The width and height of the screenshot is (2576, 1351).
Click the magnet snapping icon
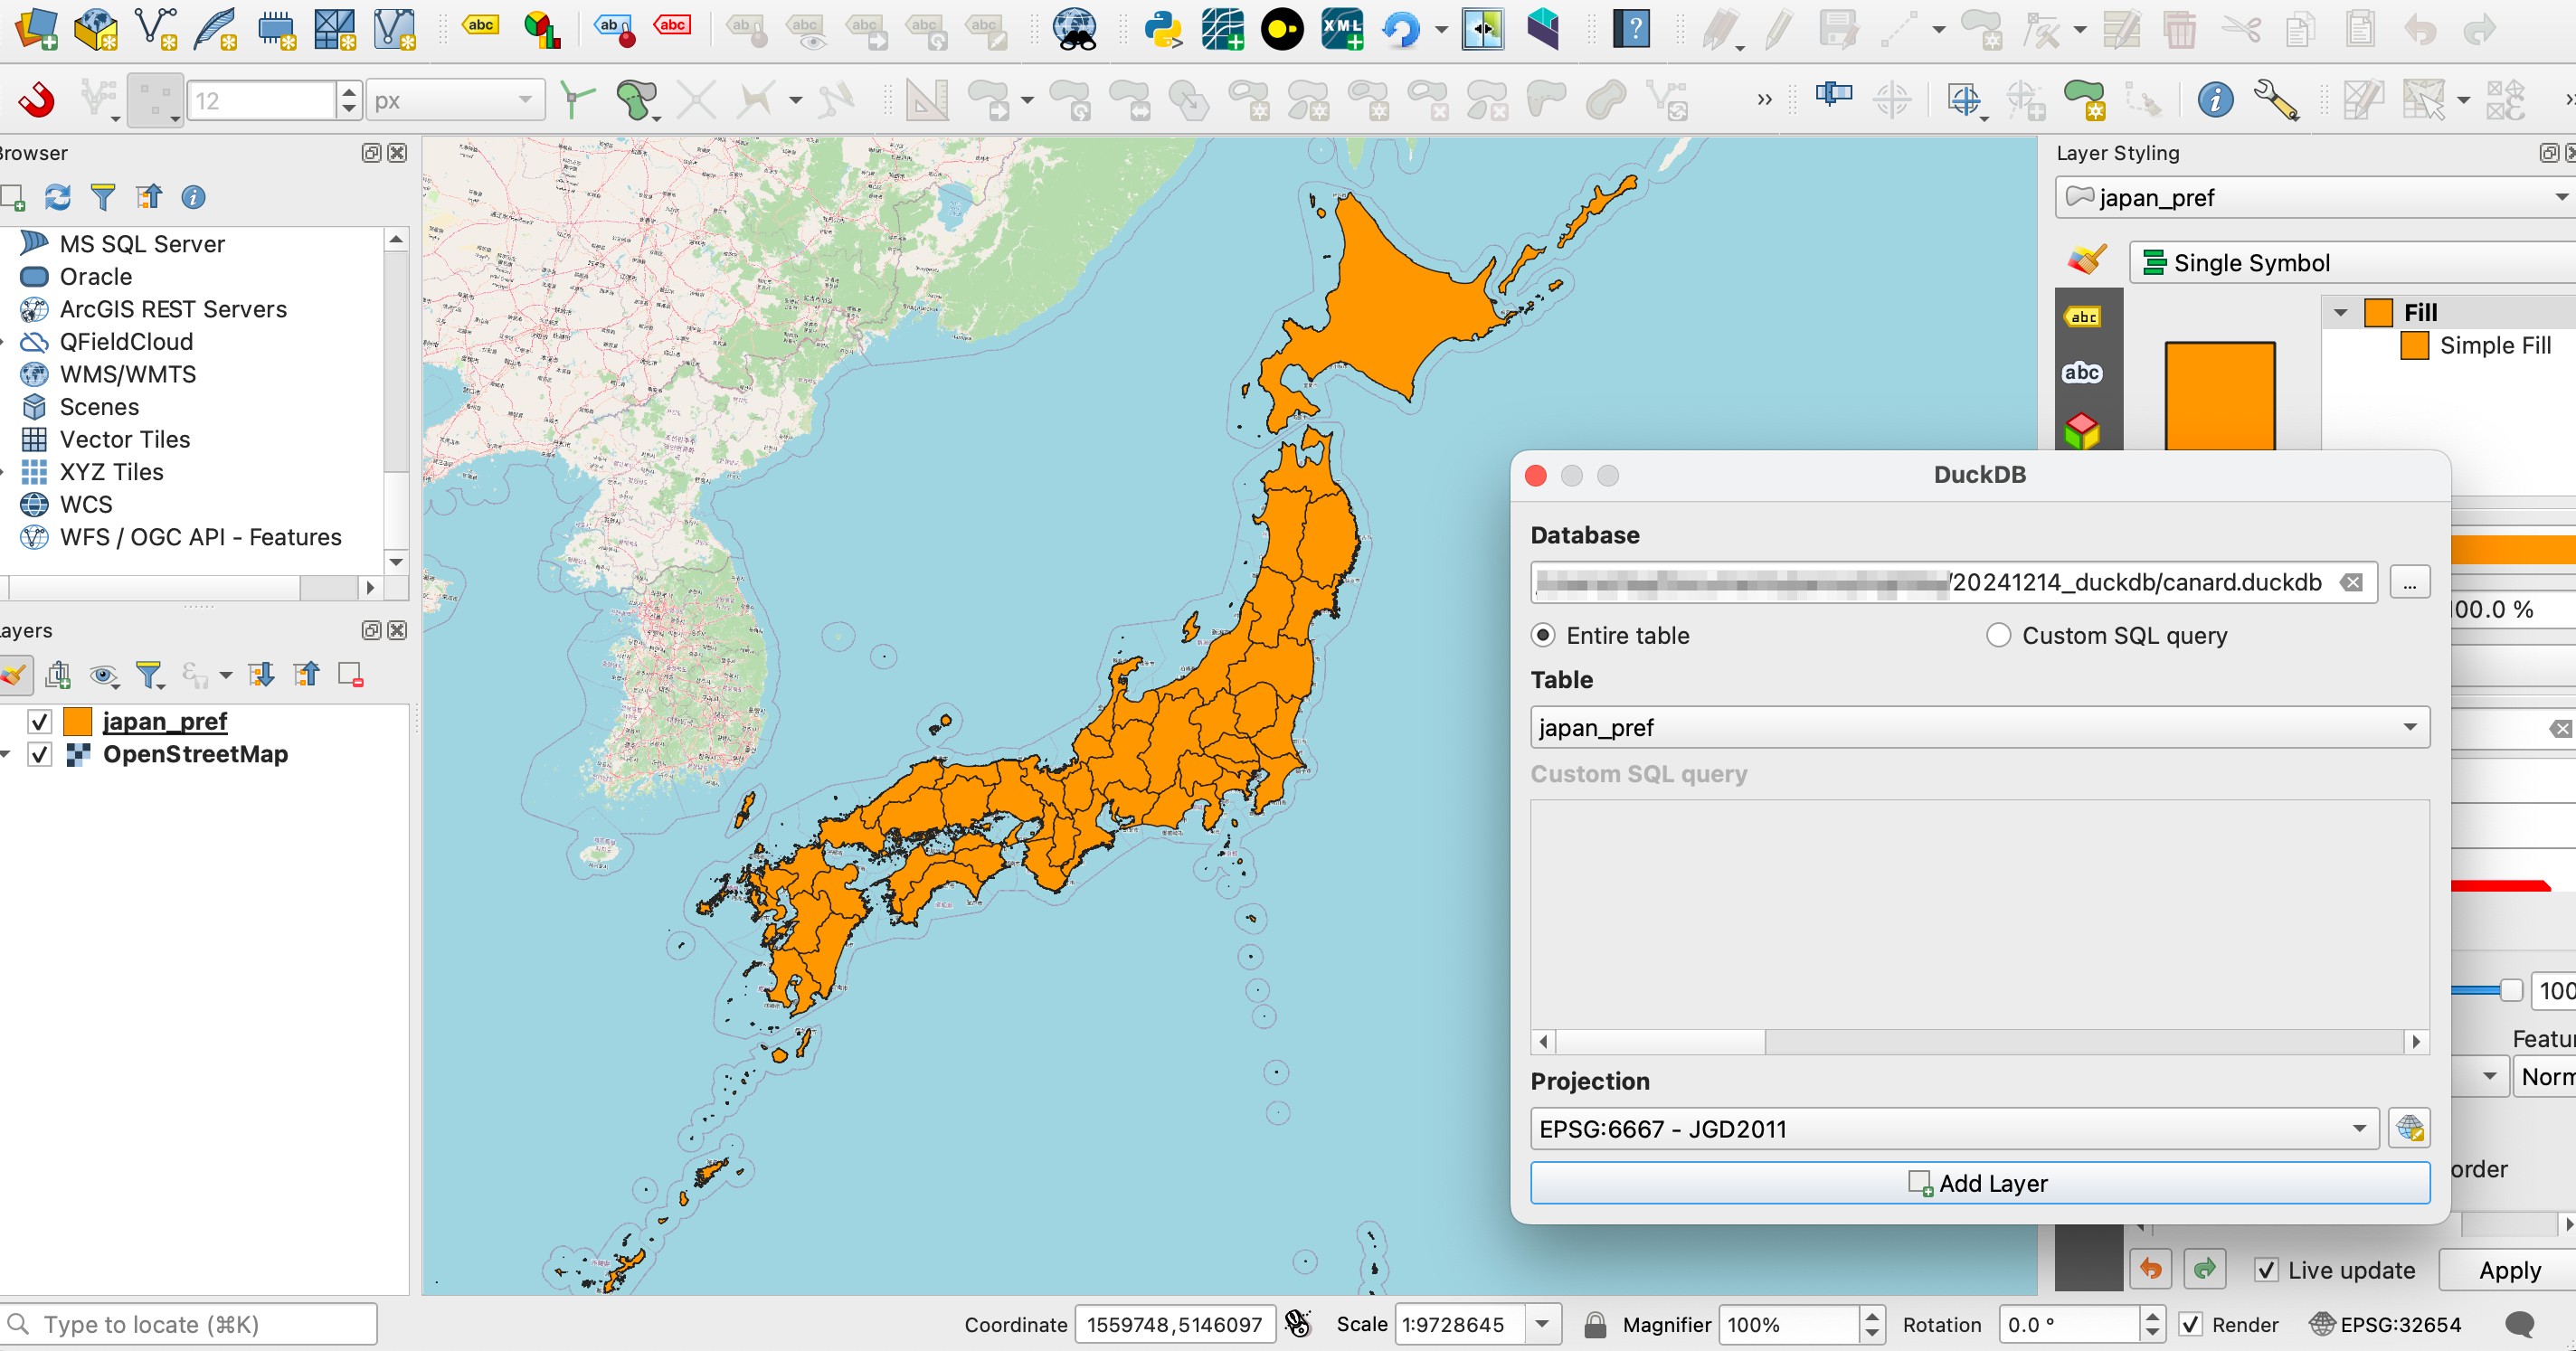tap(36, 100)
